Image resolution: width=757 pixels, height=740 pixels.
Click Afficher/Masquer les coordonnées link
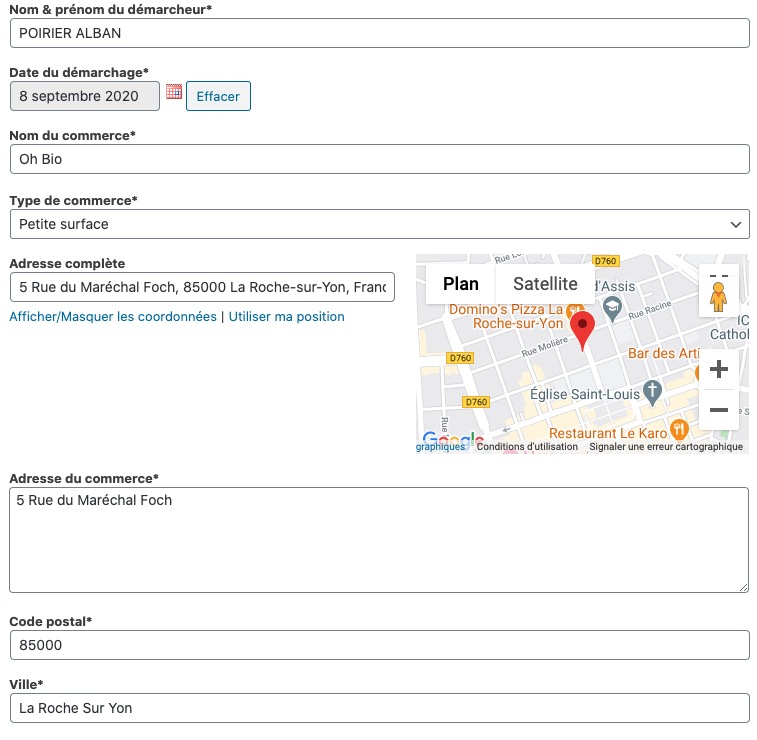point(113,317)
